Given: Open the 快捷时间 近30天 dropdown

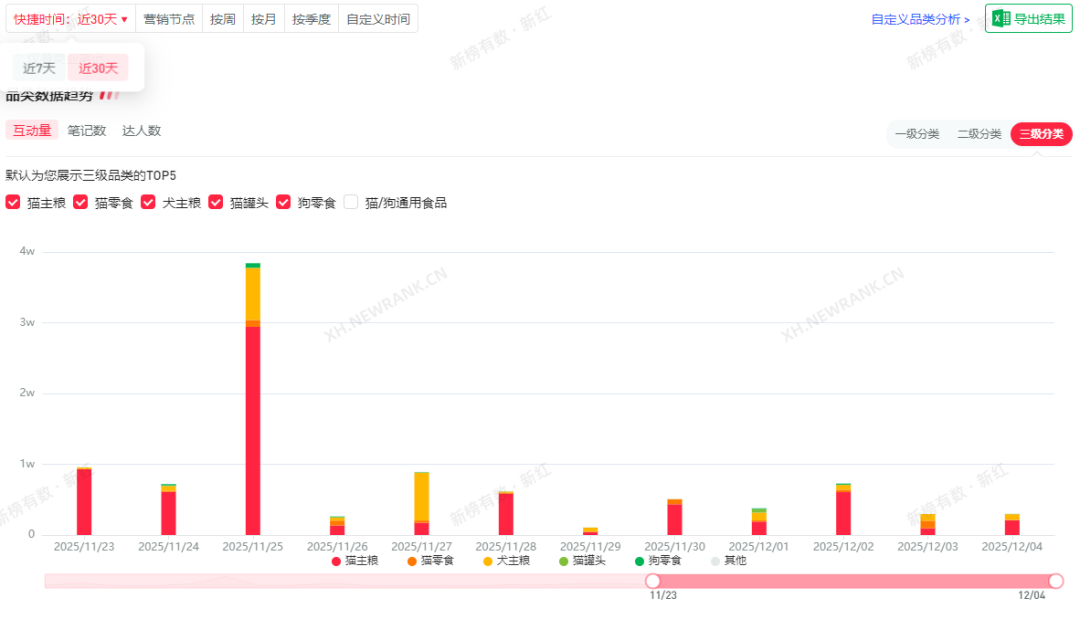Looking at the screenshot, I should point(71,19).
